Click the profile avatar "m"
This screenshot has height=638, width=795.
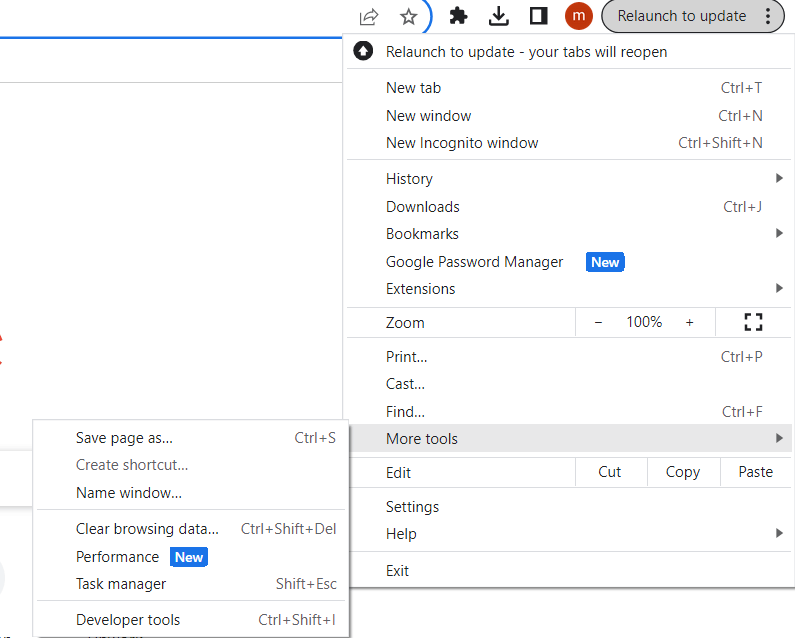578,16
